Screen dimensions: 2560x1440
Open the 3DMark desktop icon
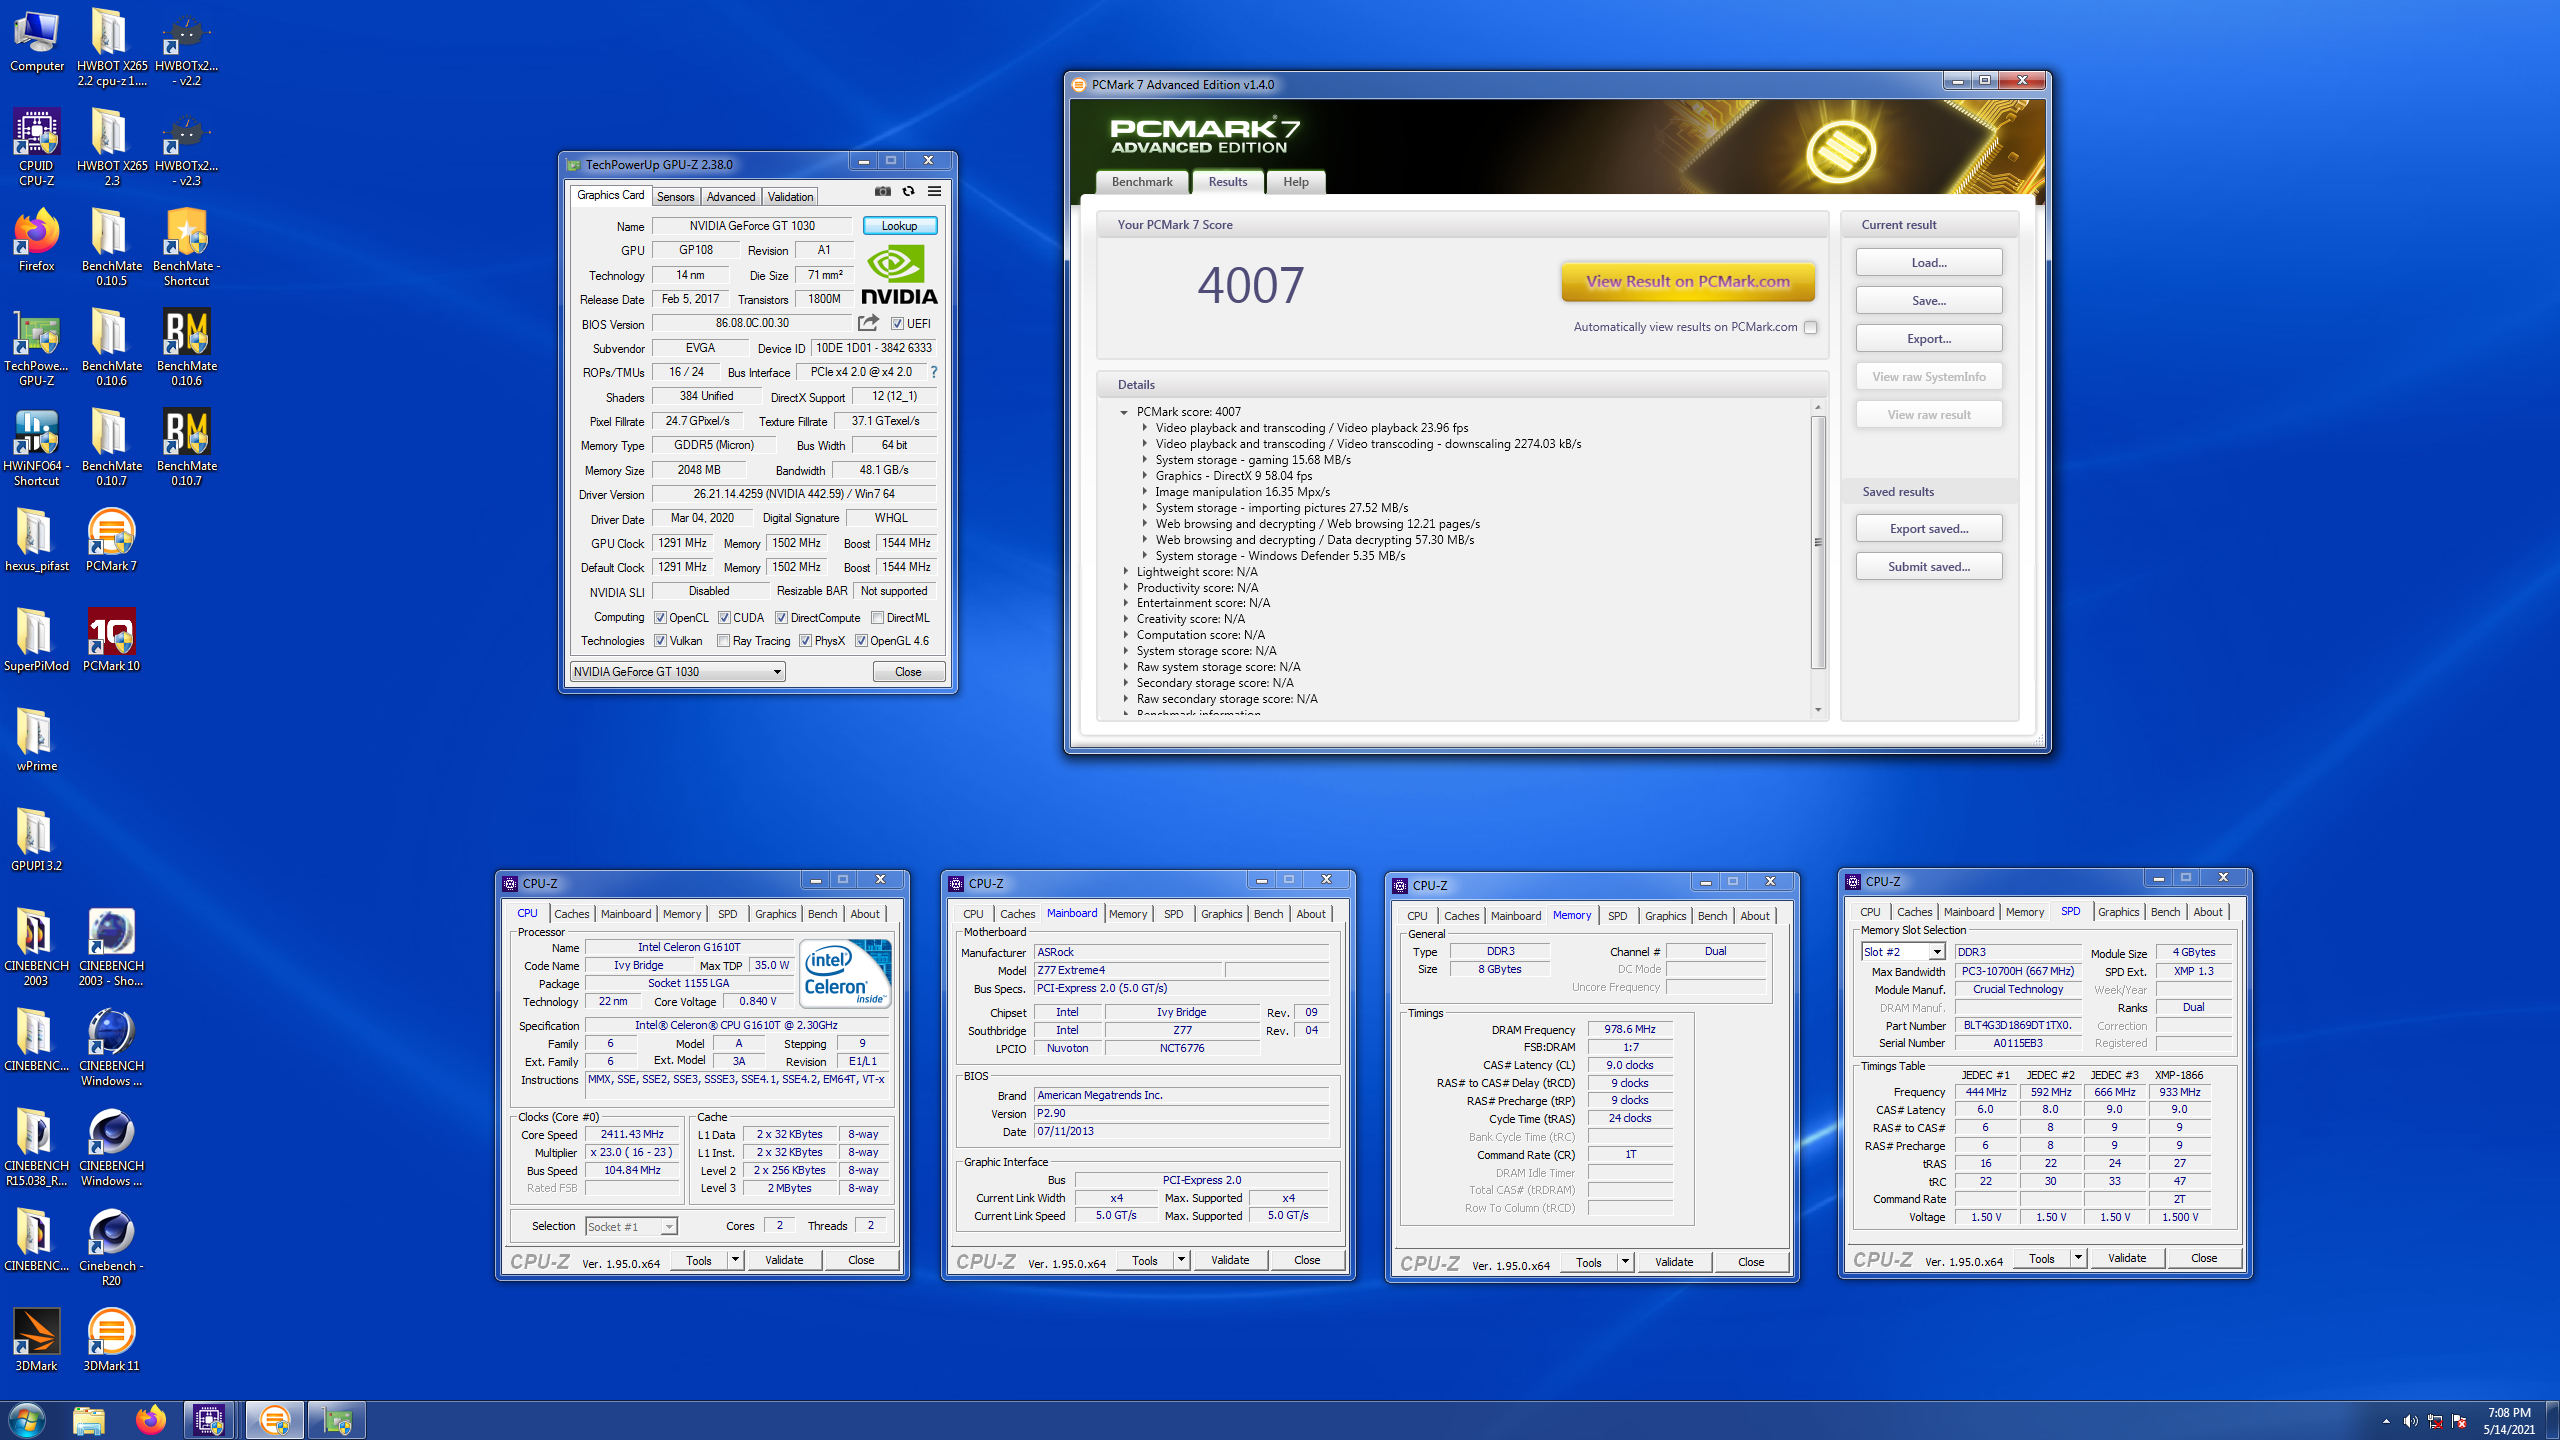(37, 1340)
